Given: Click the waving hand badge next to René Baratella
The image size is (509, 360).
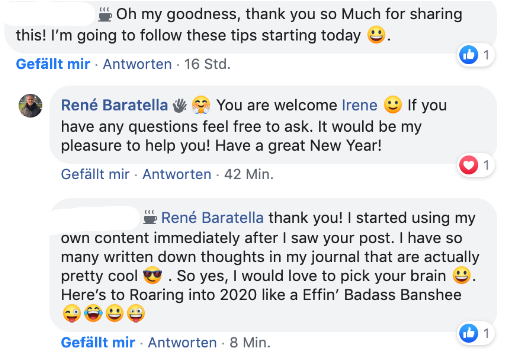Looking at the screenshot, I should pyautogui.click(x=180, y=106).
